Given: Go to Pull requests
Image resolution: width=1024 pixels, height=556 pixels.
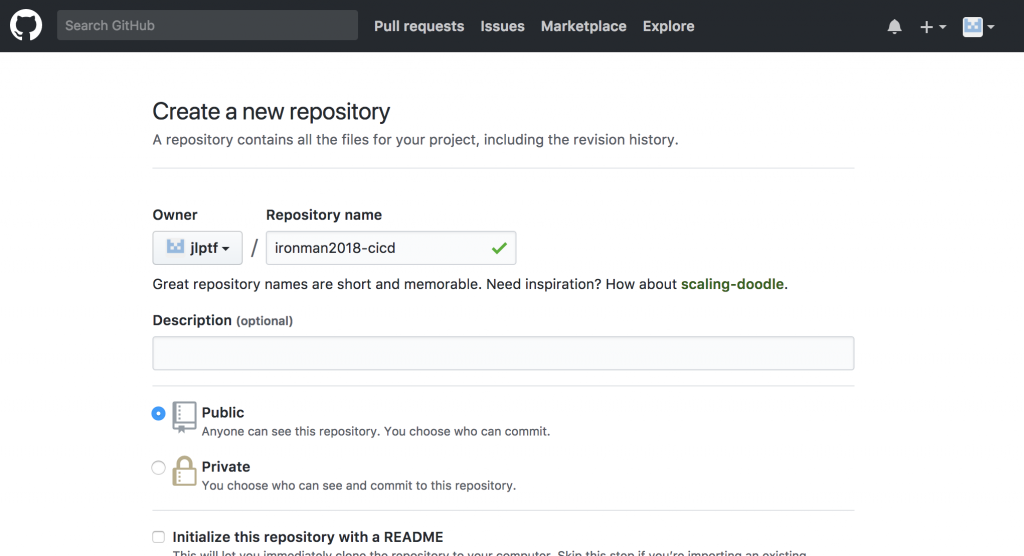Looking at the screenshot, I should tap(419, 26).
